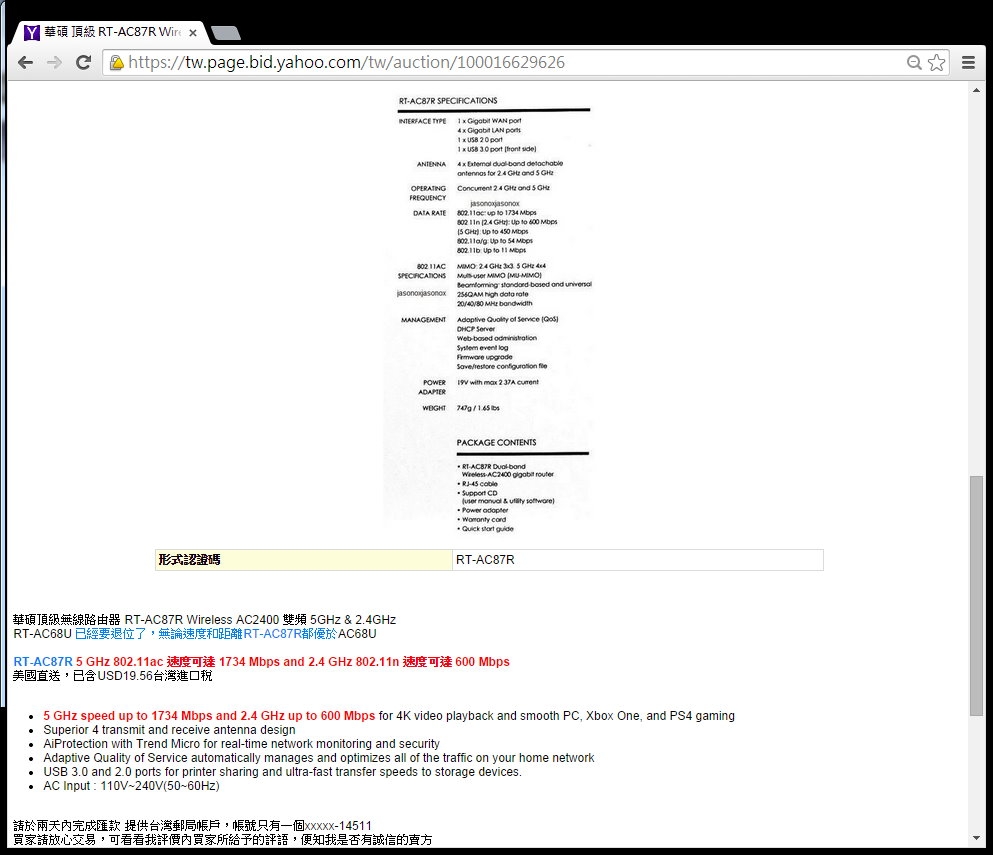The height and width of the screenshot is (855, 993).
Task: View site security padlock info
Action: click(117, 62)
